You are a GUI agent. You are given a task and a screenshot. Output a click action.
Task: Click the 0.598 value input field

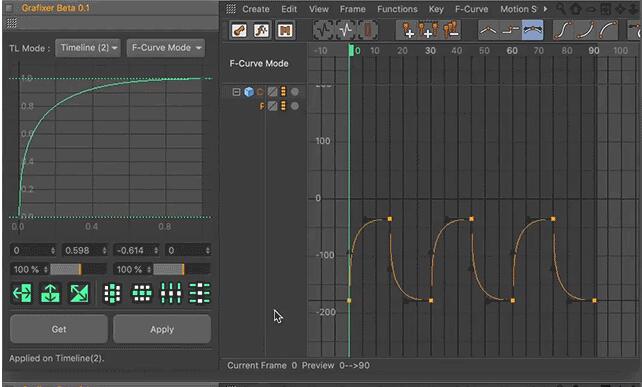pos(85,250)
